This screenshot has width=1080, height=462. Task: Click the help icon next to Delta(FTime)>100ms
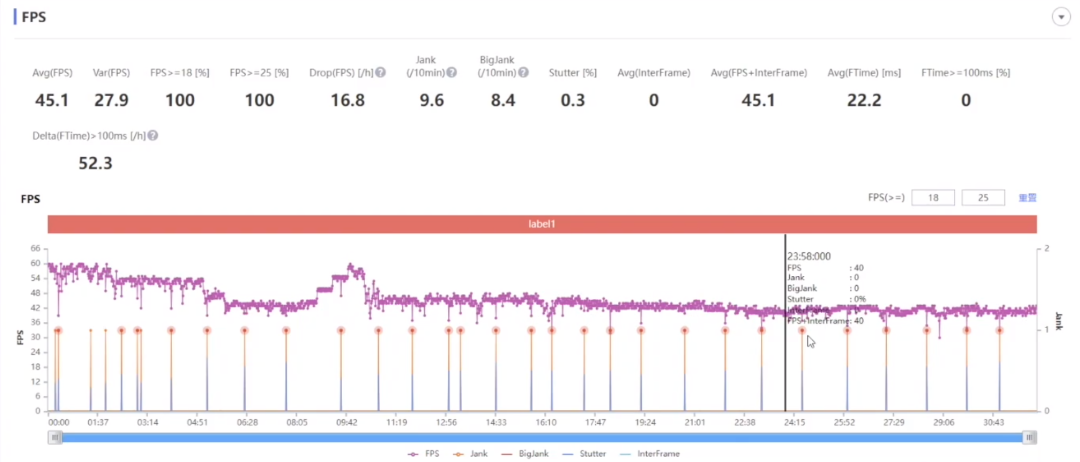point(153,135)
